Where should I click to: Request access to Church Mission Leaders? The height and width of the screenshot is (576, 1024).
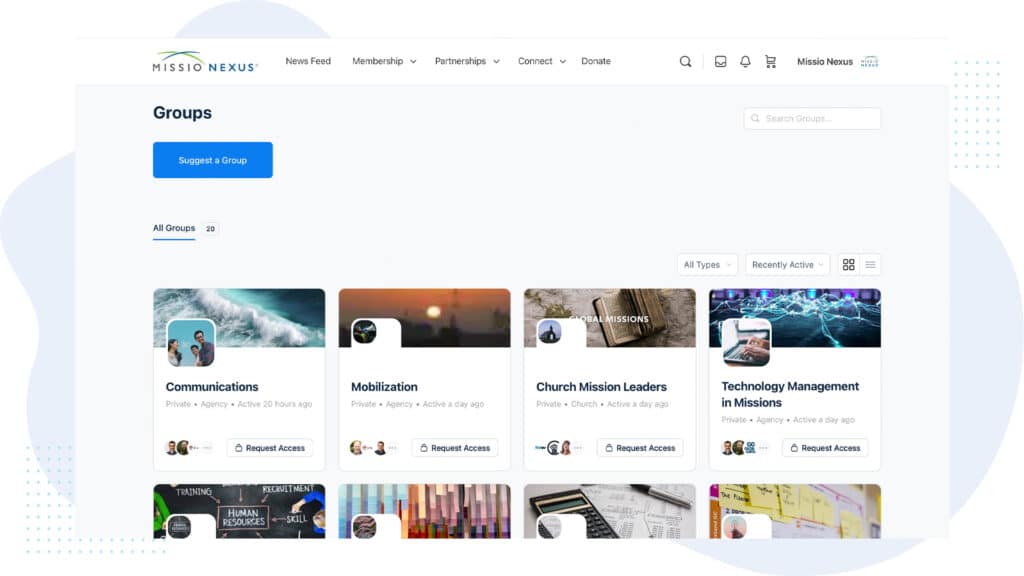pyautogui.click(x=640, y=448)
